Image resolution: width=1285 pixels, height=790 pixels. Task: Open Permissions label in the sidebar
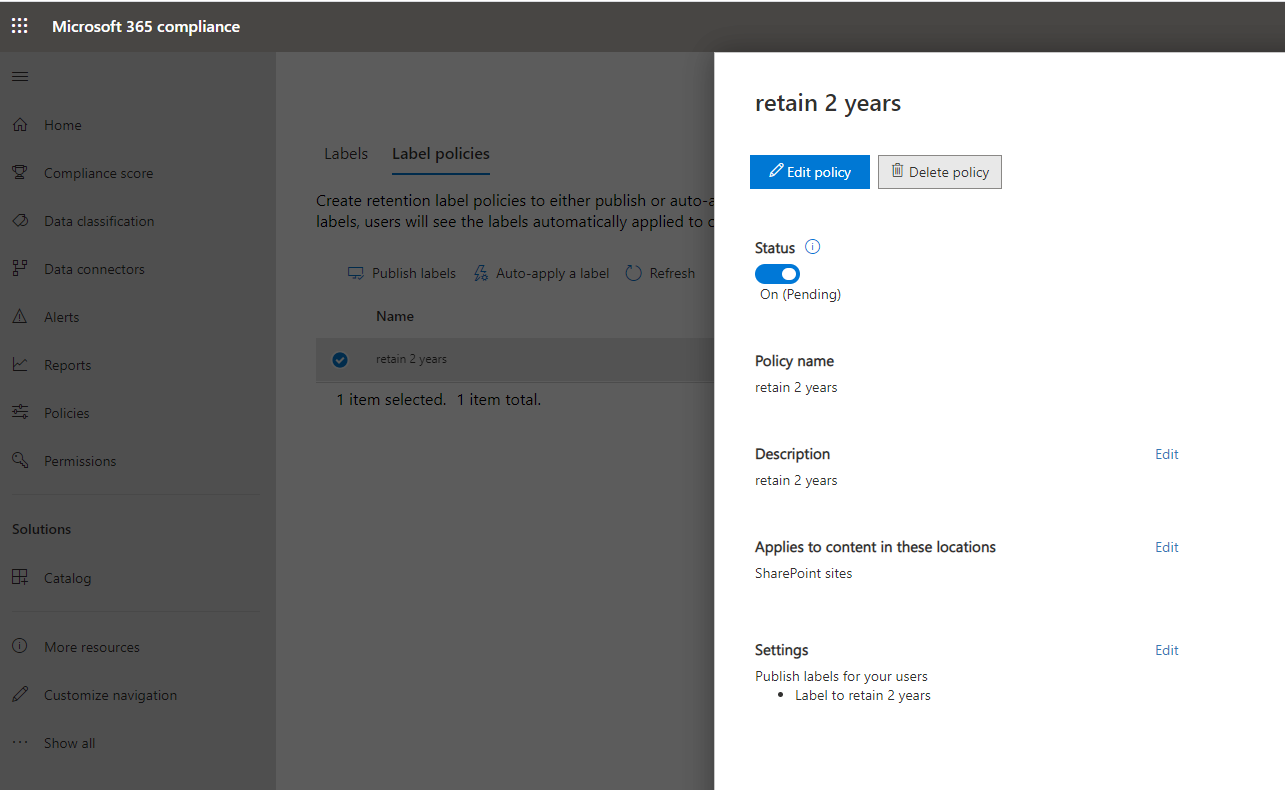click(x=80, y=461)
